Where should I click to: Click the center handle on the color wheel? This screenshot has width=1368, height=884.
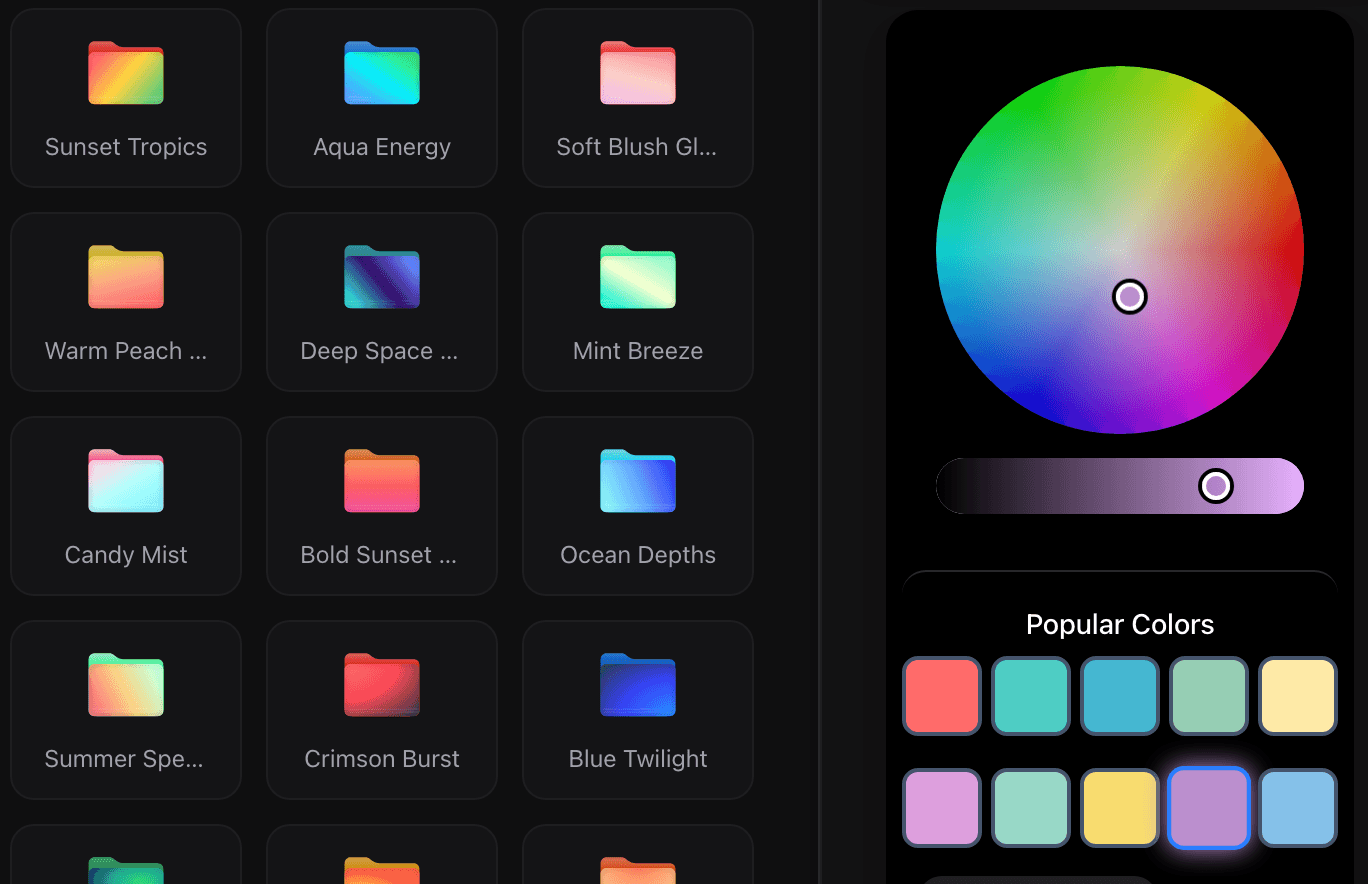(x=1130, y=296)
